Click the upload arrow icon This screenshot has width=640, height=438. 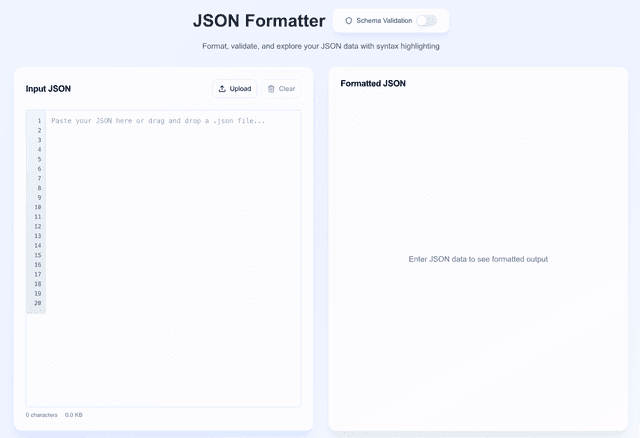[x=222, y=89]
